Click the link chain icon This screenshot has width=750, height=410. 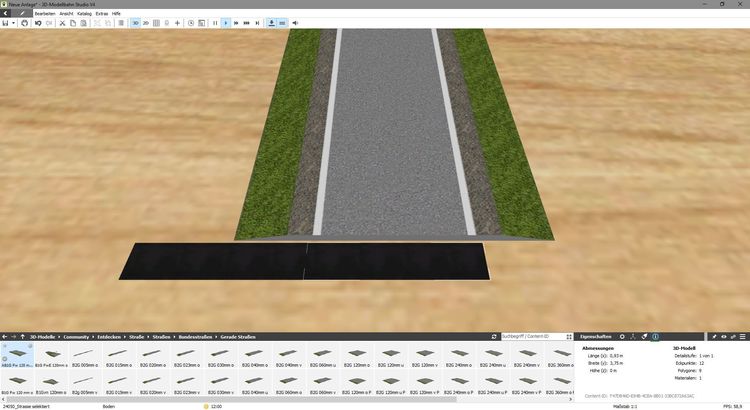733,337
